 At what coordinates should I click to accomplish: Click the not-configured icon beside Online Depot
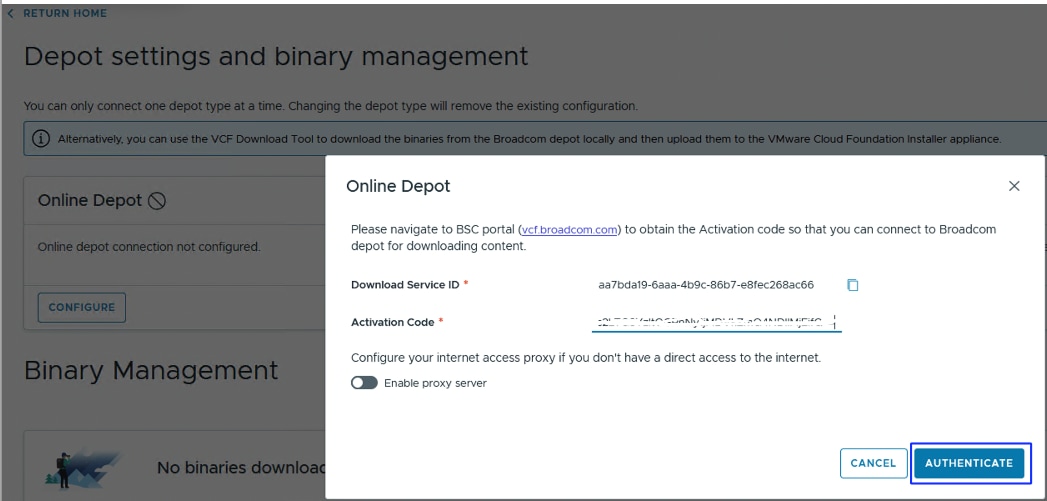(157, 200)
